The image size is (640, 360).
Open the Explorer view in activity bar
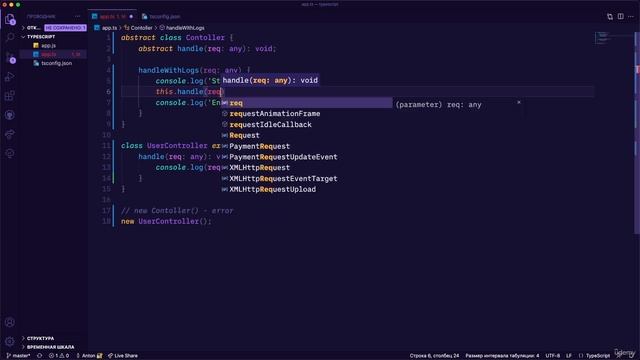coord(10,19)
